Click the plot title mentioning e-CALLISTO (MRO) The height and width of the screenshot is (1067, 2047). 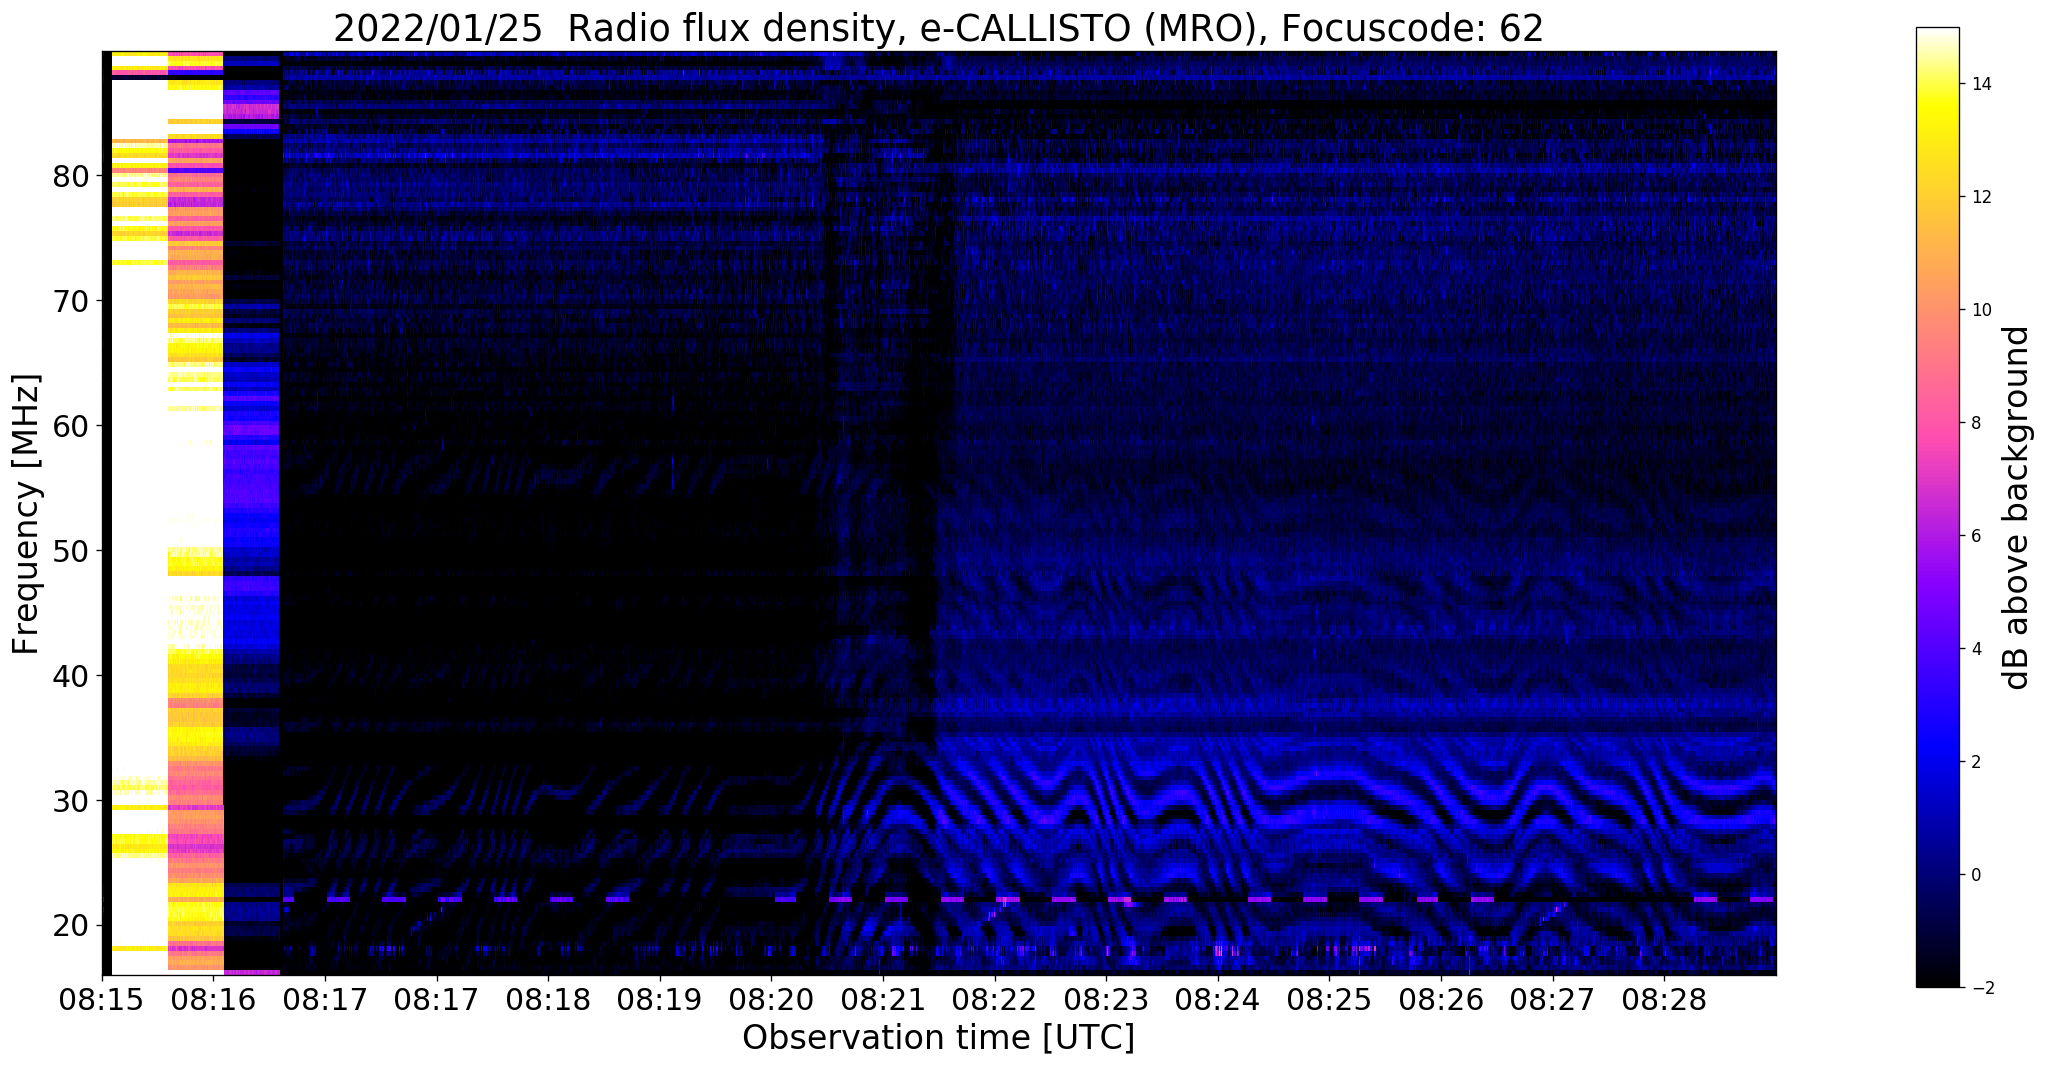pos(938,29)
